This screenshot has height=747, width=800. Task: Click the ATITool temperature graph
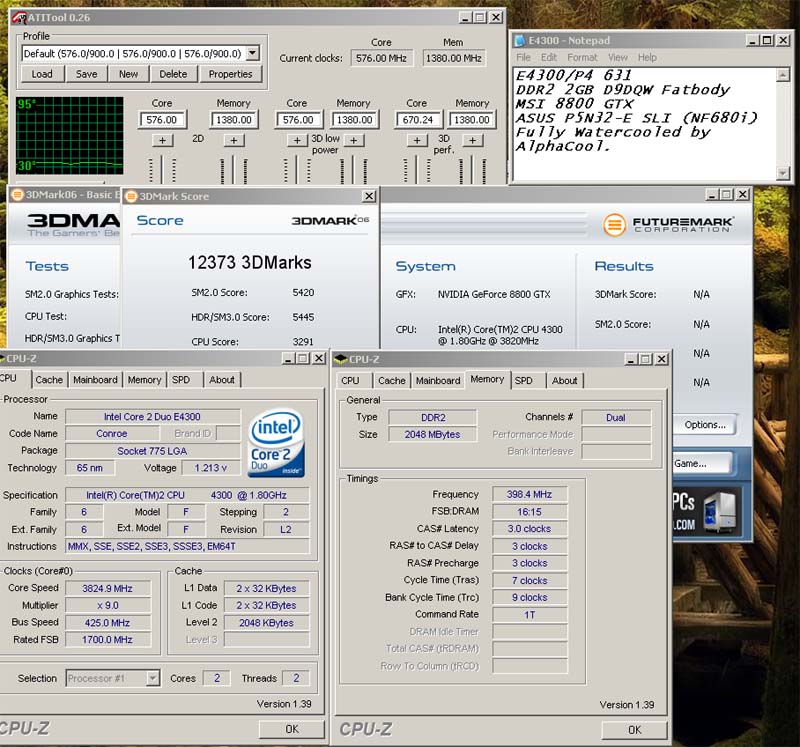tap(69, 136)
